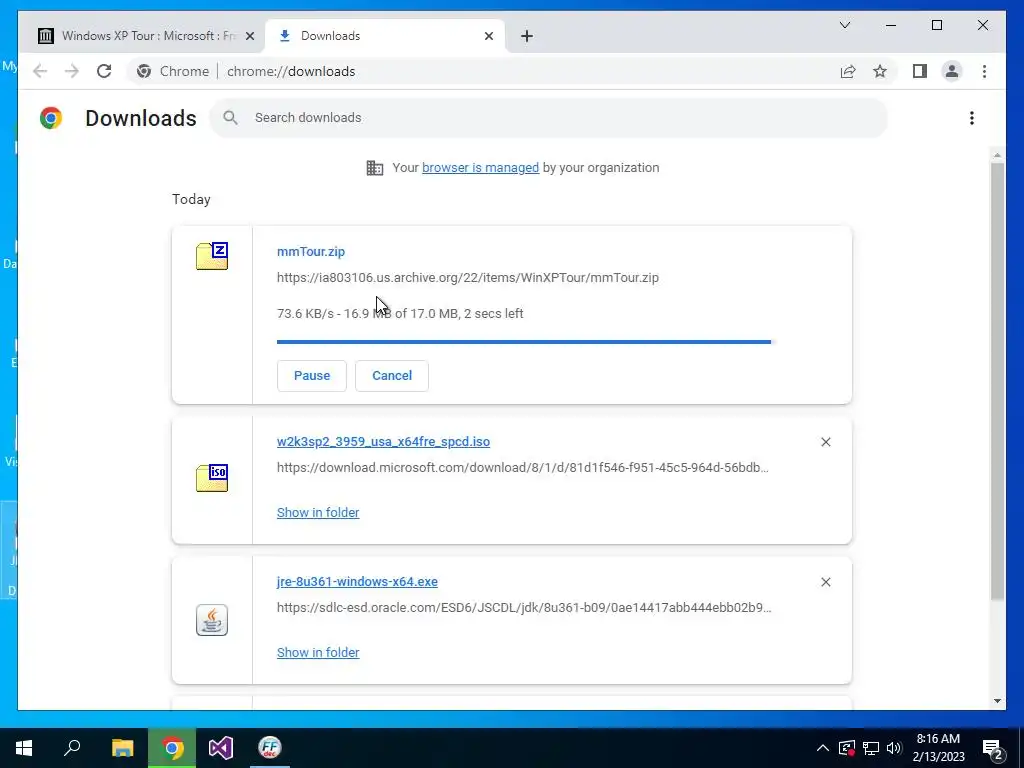Screen dimensions: 1024x768
Task: Show the jre-8u361 installer in folder
Action: coord(318,652)
